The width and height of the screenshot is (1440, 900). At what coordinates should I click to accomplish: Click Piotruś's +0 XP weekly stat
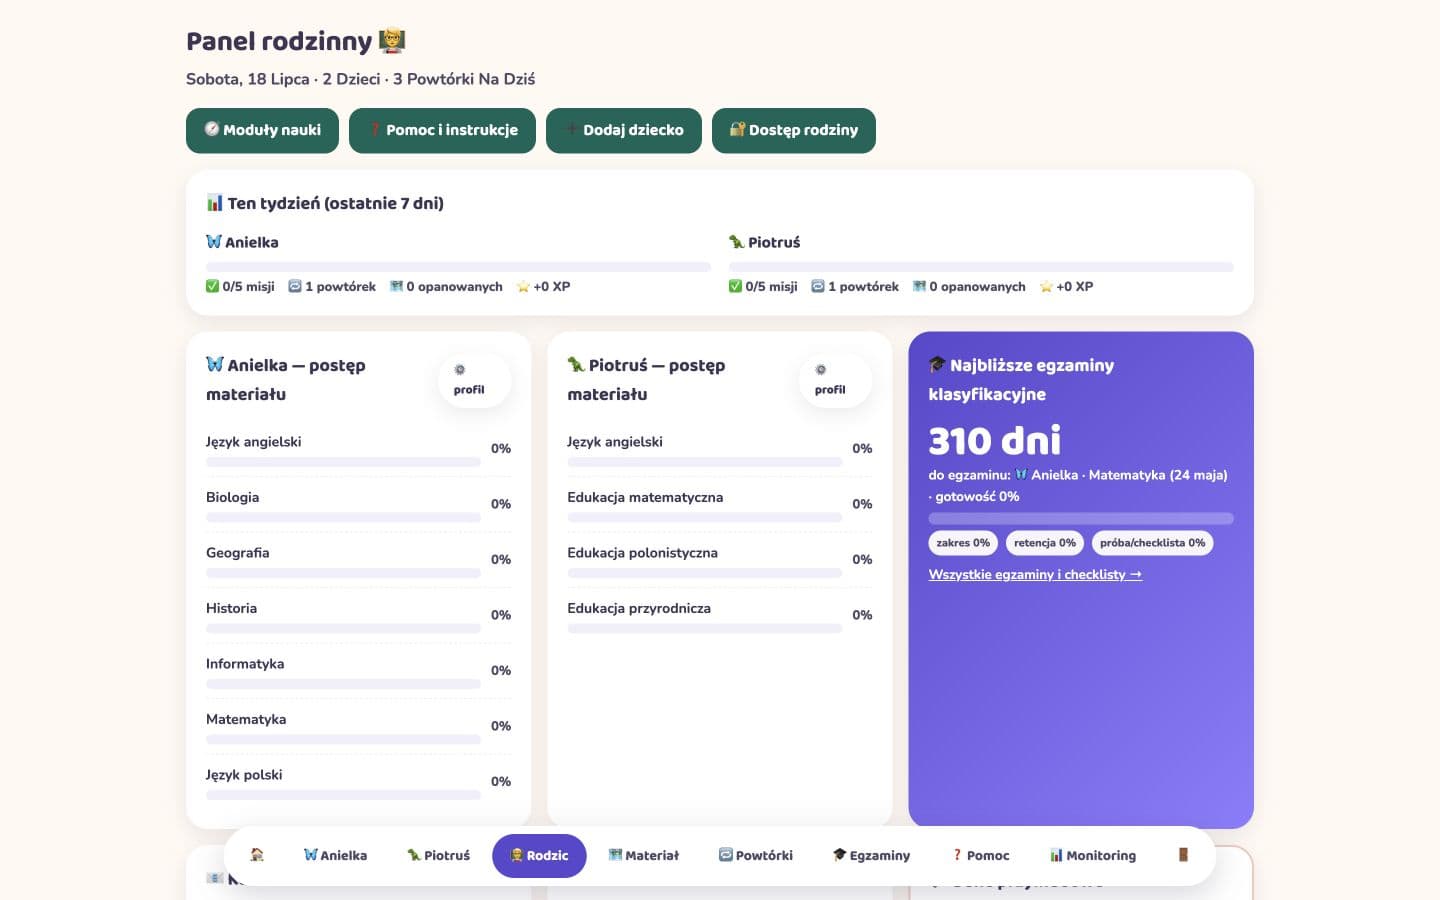point(1066,286)
